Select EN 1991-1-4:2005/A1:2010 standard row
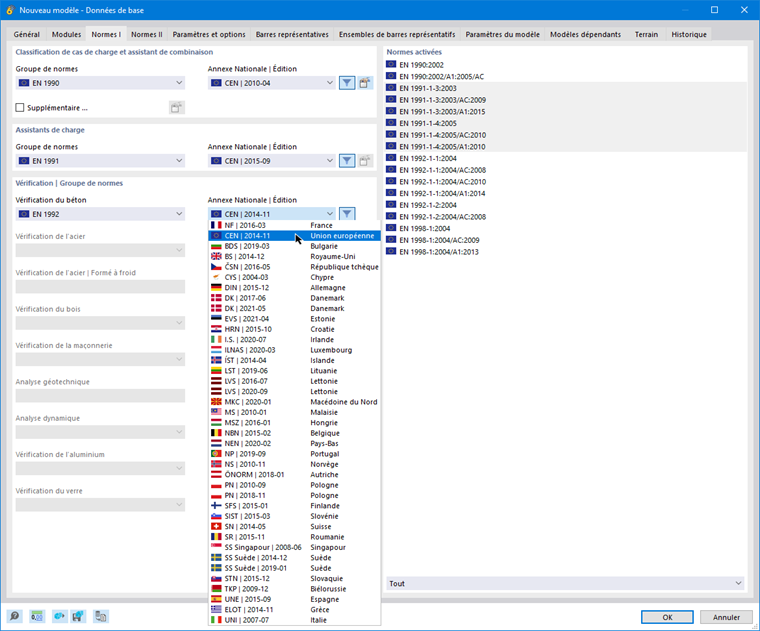The height and width of the screenshot is (631, 760). click(x=565, y=146)
